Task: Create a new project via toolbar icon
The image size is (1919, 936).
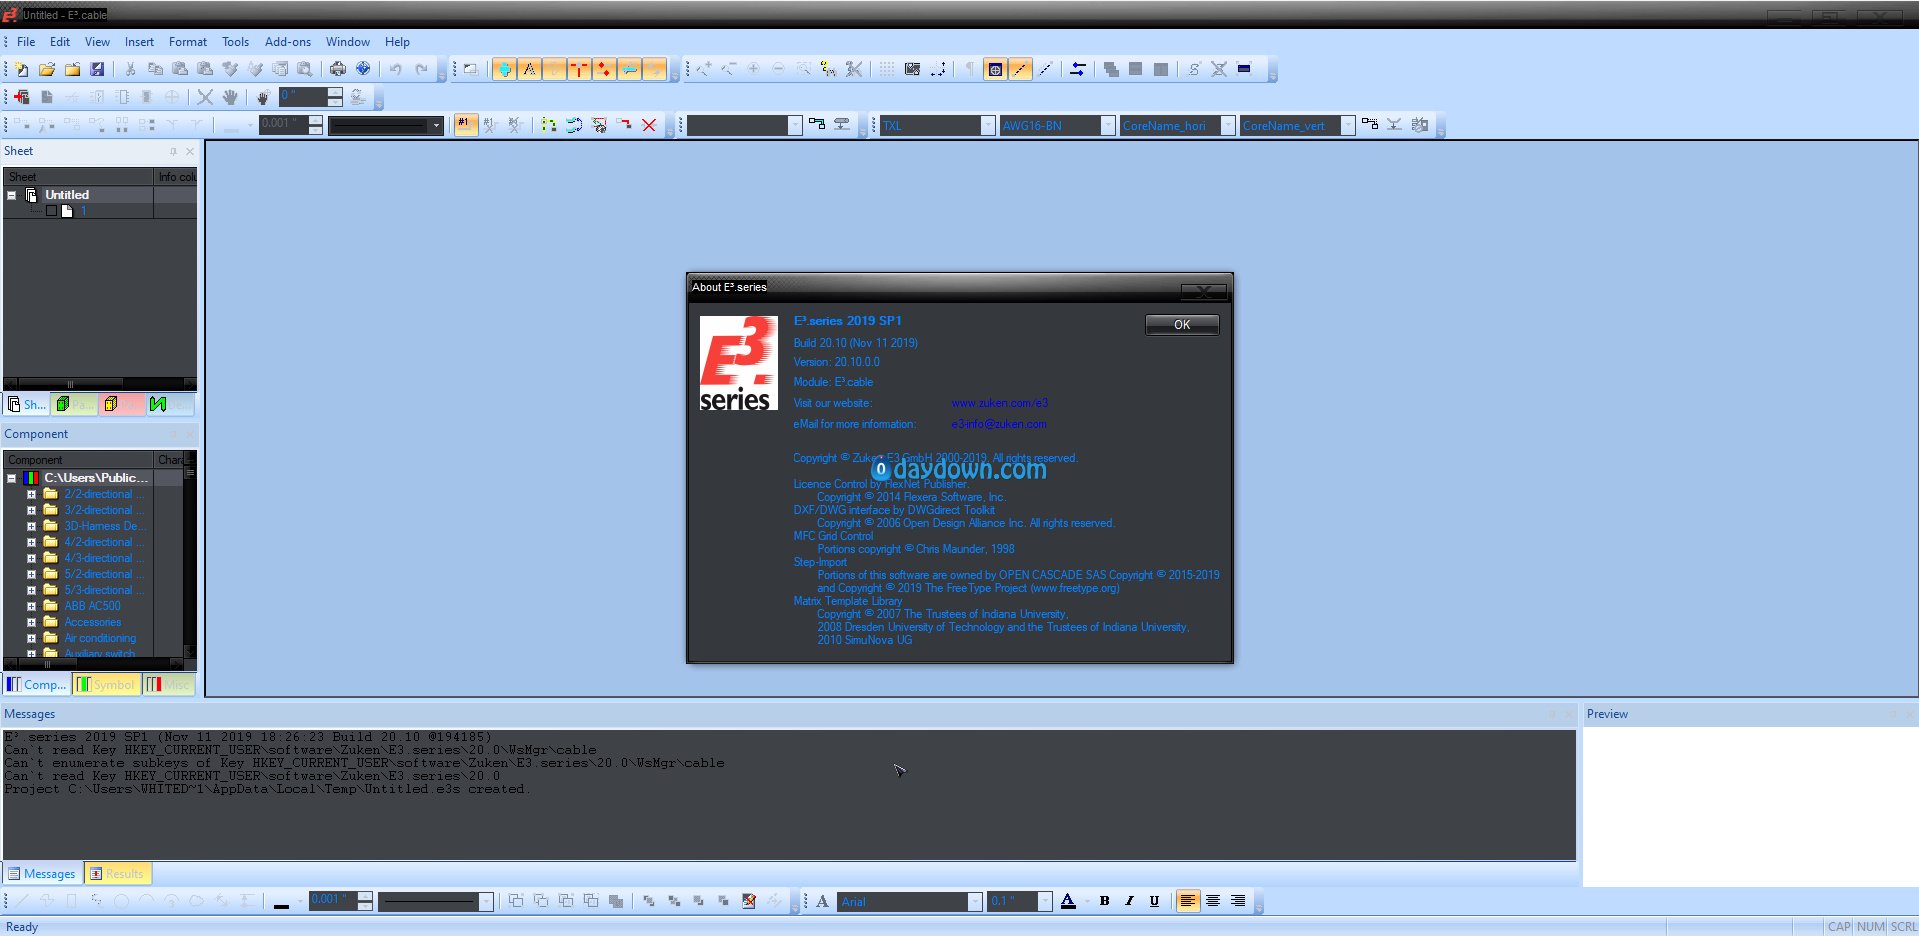Action: (x=21, y=69)
